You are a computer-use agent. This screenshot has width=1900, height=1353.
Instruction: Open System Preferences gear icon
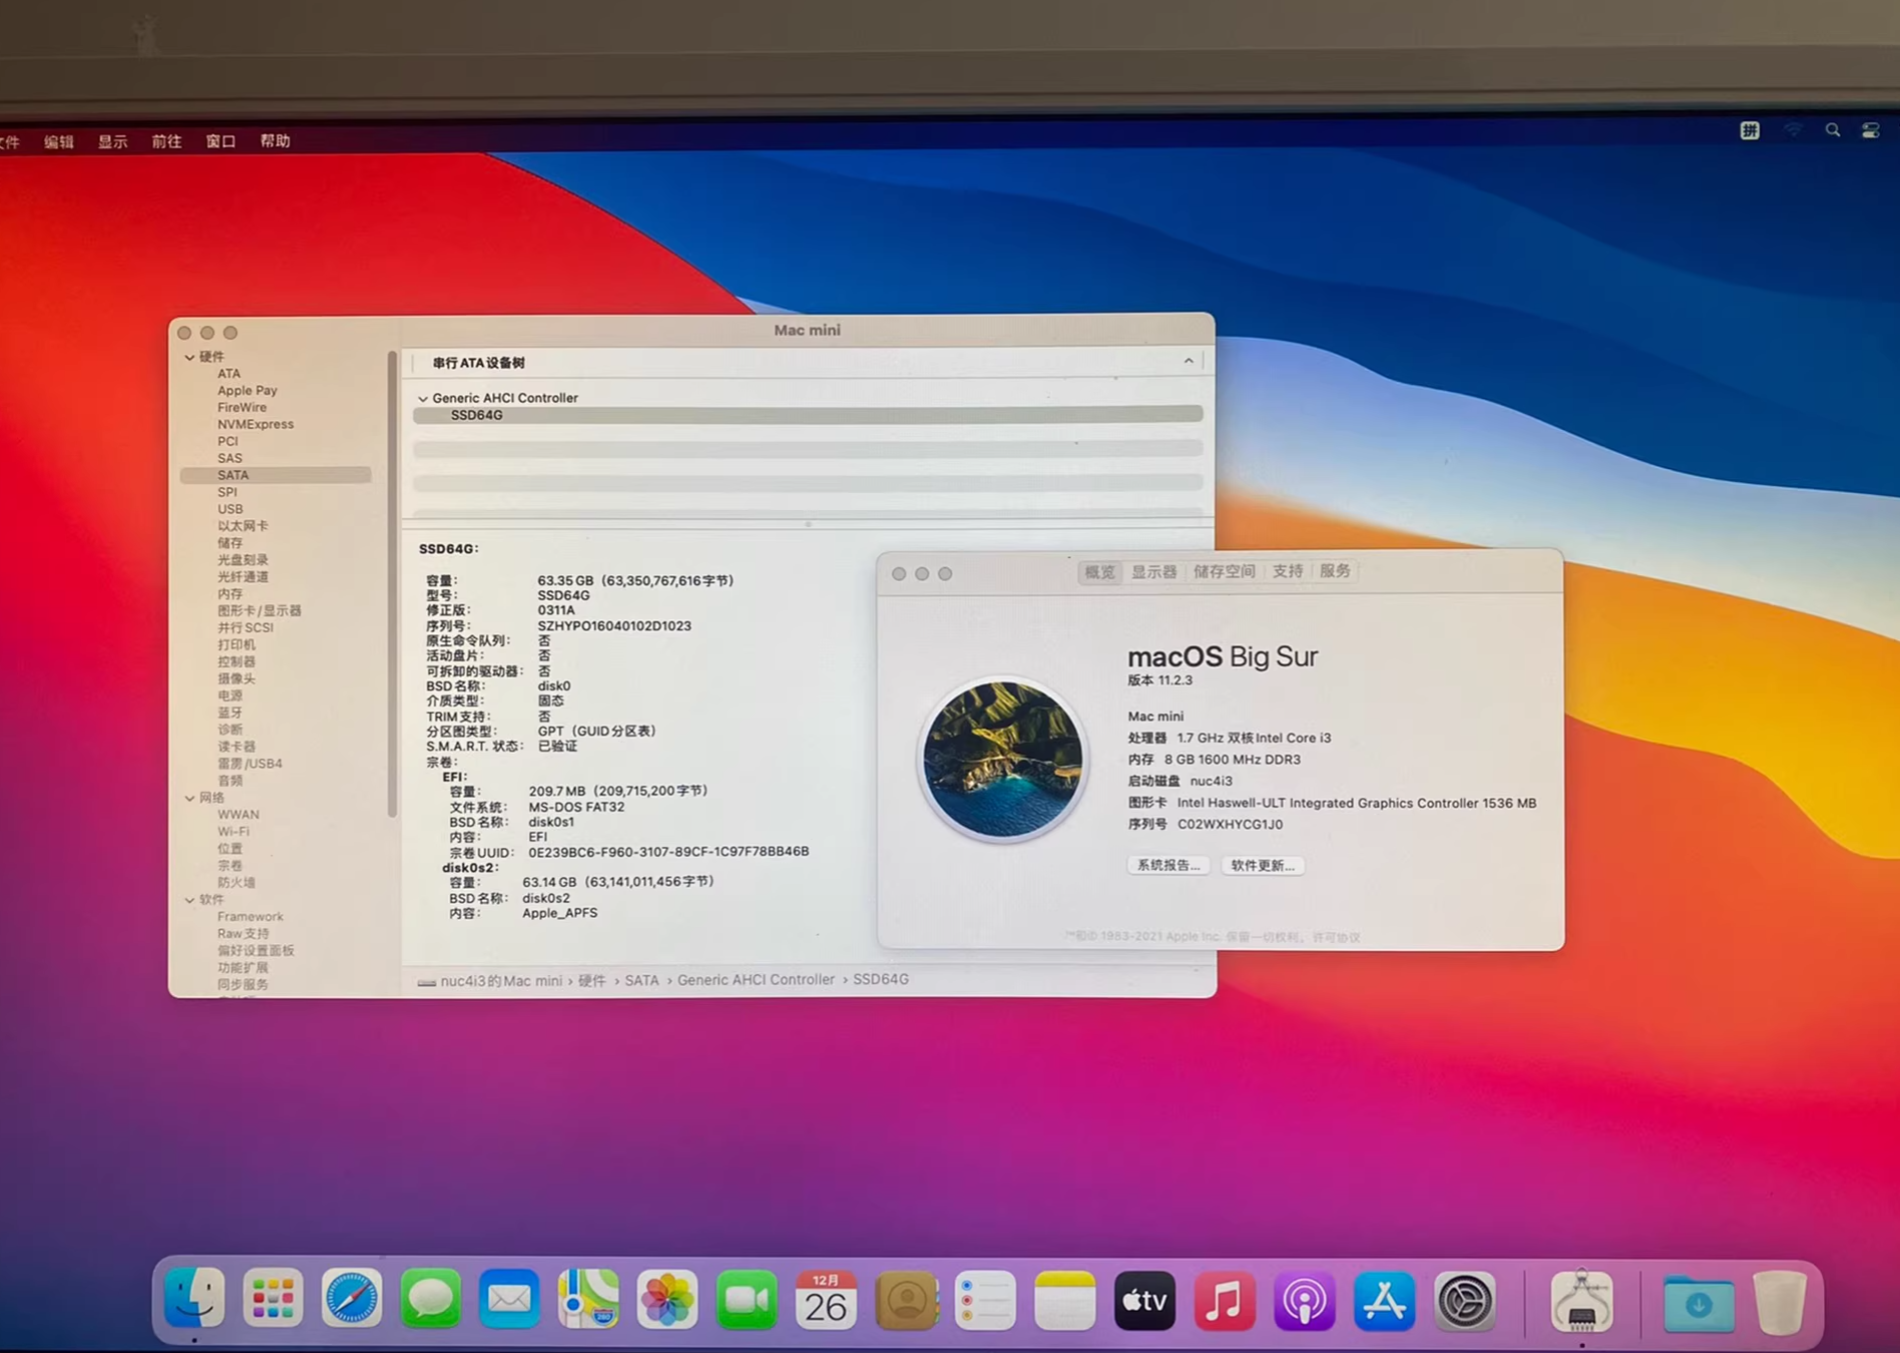[1465, 1301]
